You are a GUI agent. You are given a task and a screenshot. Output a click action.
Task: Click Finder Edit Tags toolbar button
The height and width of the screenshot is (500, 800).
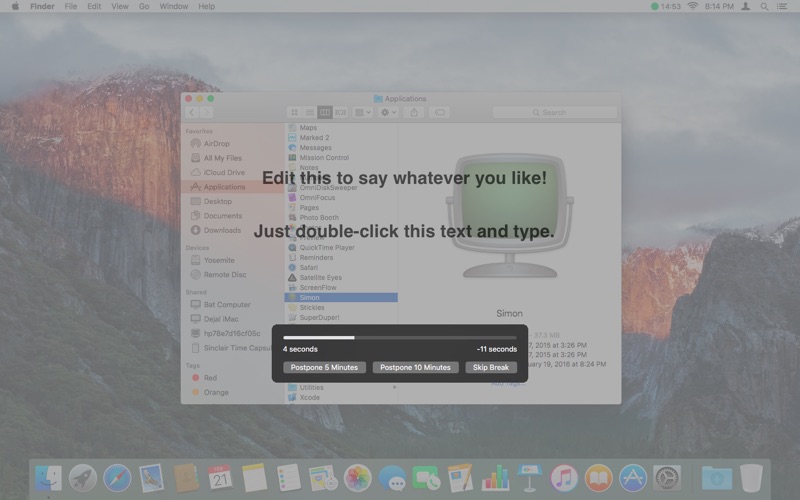[x=440, y=112]
